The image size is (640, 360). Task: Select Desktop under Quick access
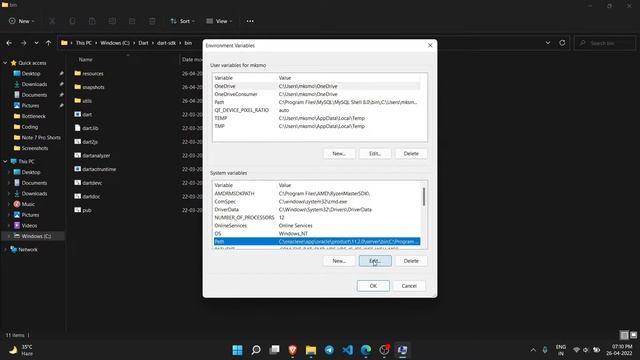point(31,73)
